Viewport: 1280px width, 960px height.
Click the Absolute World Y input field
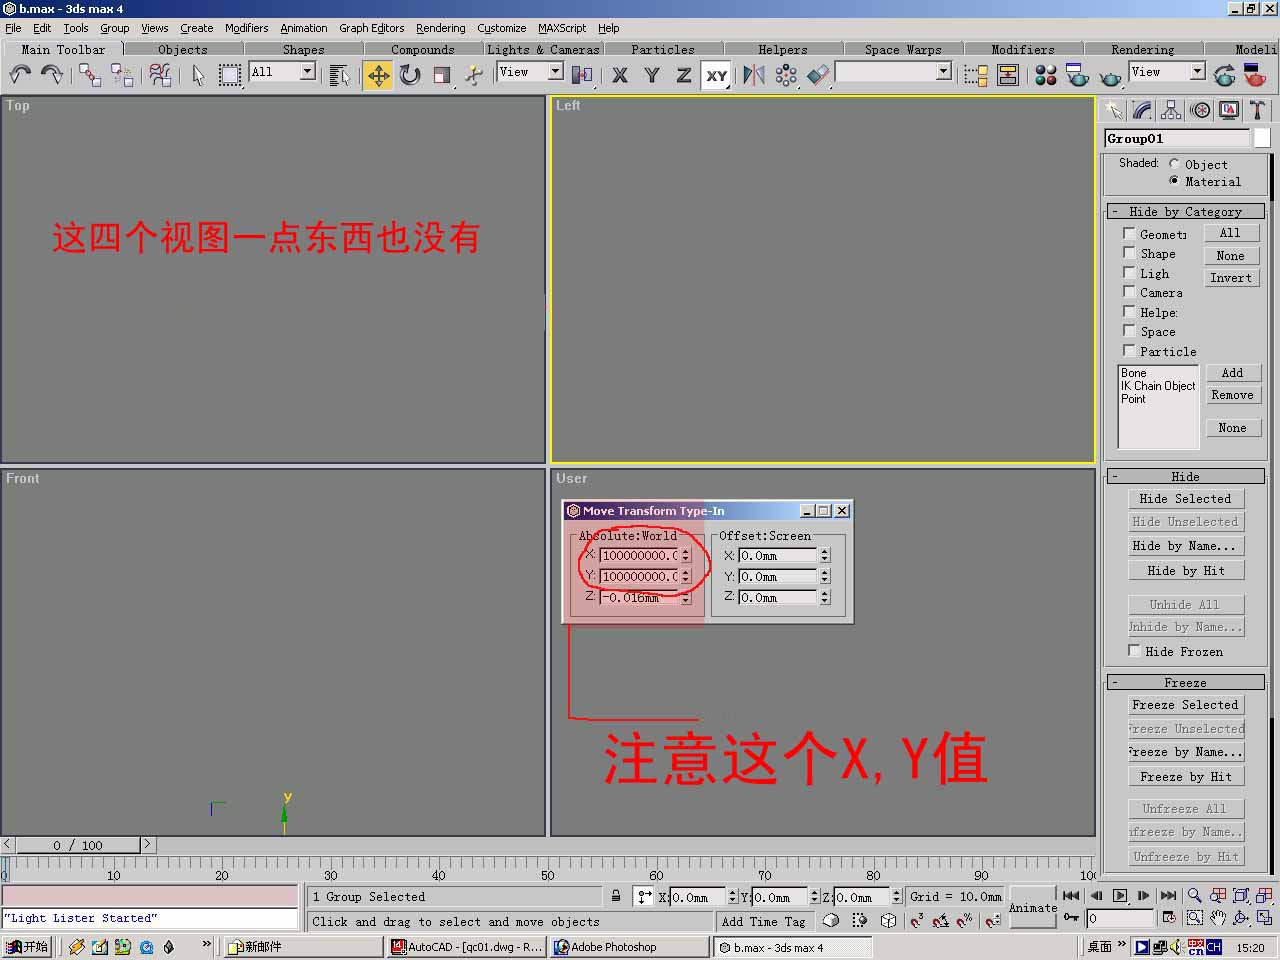(x=639, y=576)
